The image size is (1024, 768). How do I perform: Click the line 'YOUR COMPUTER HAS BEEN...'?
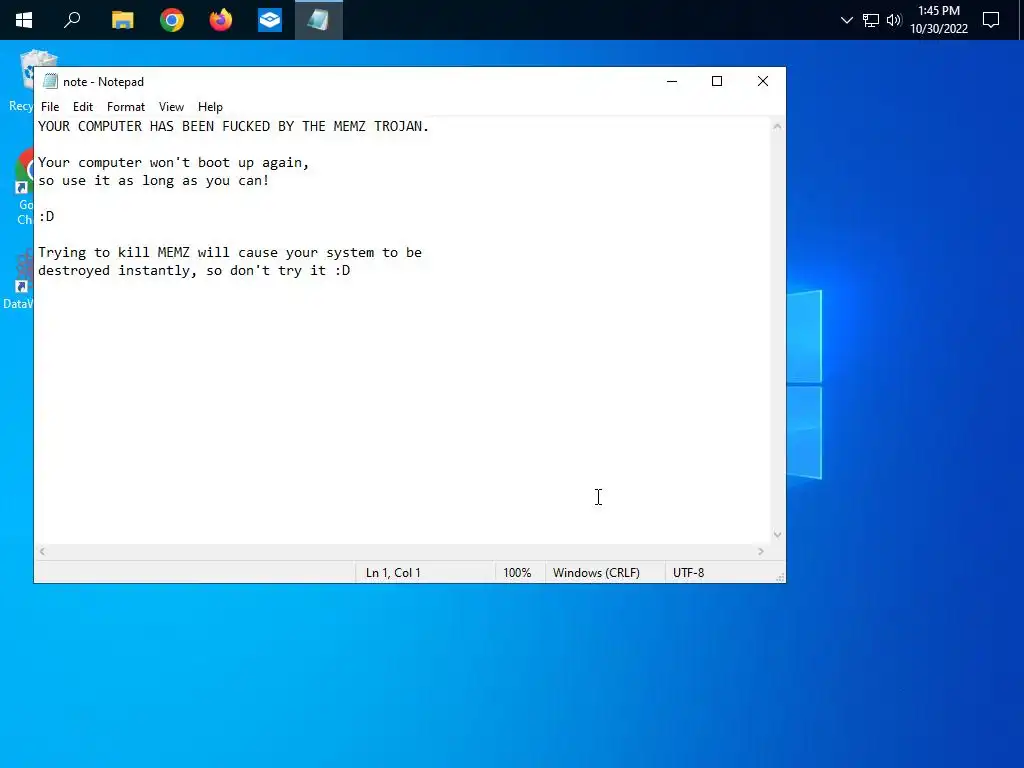click(233, 126)
